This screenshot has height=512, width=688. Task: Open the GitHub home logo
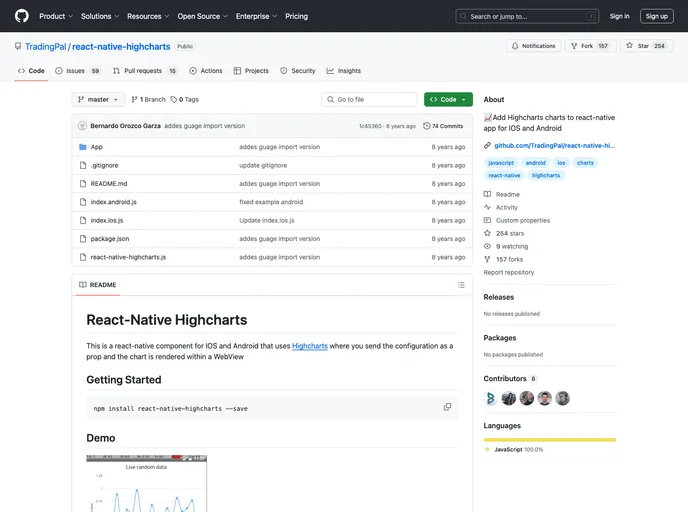22,16
